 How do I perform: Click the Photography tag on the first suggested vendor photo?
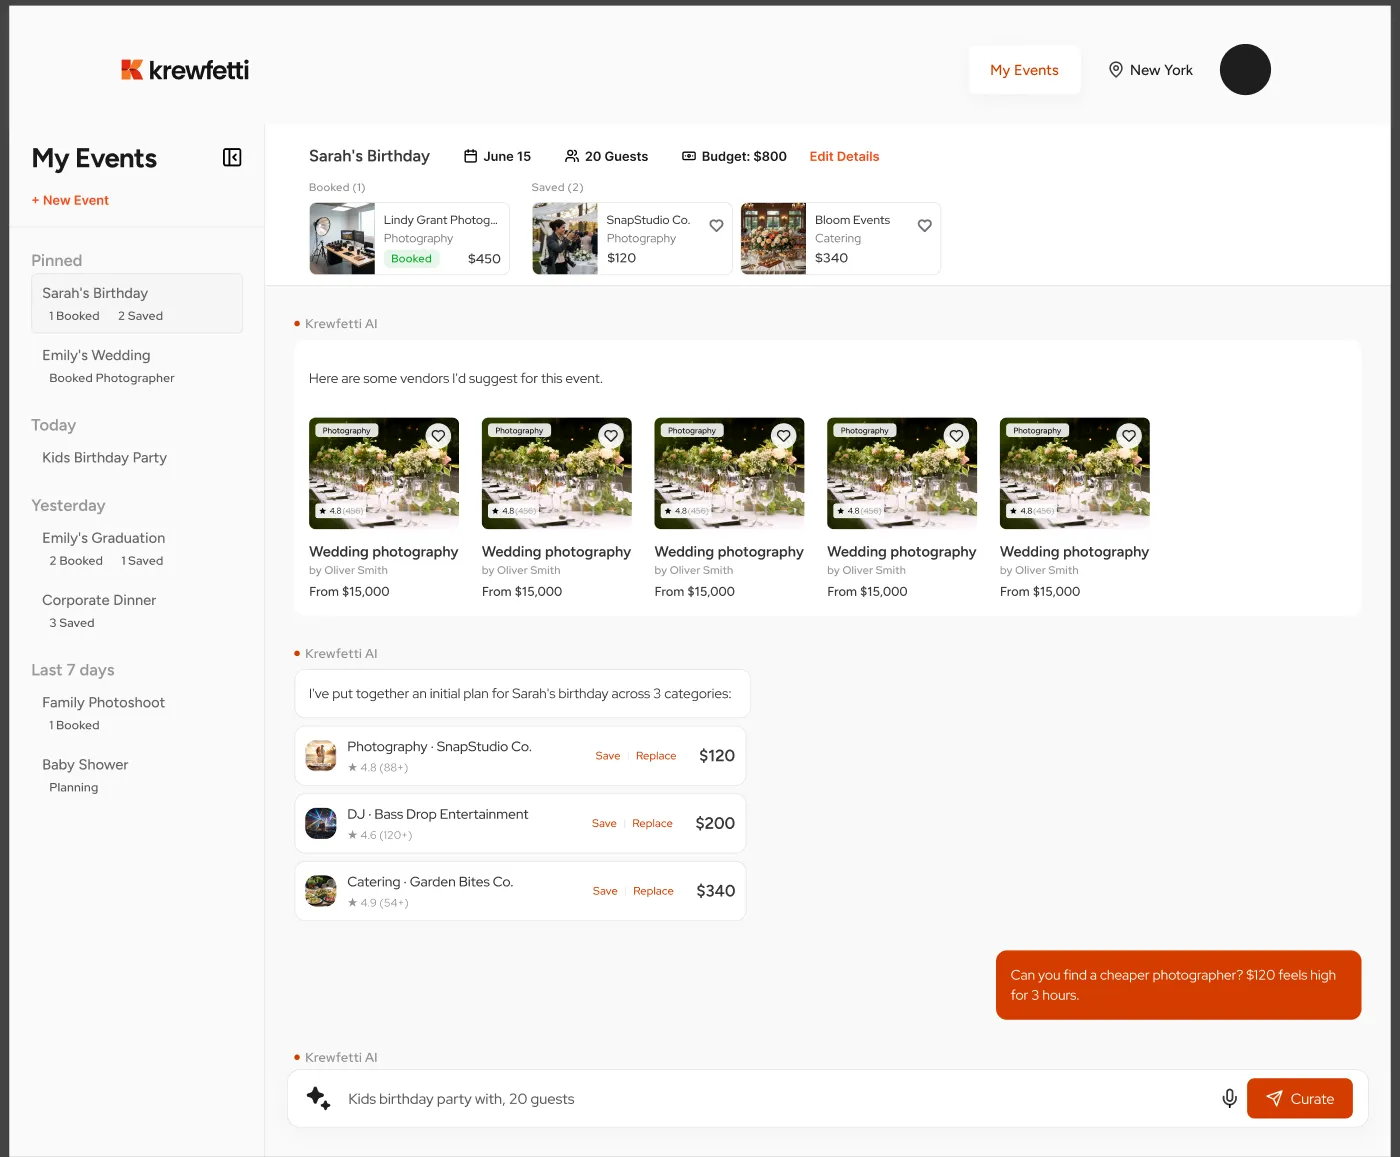coord(346,430)
